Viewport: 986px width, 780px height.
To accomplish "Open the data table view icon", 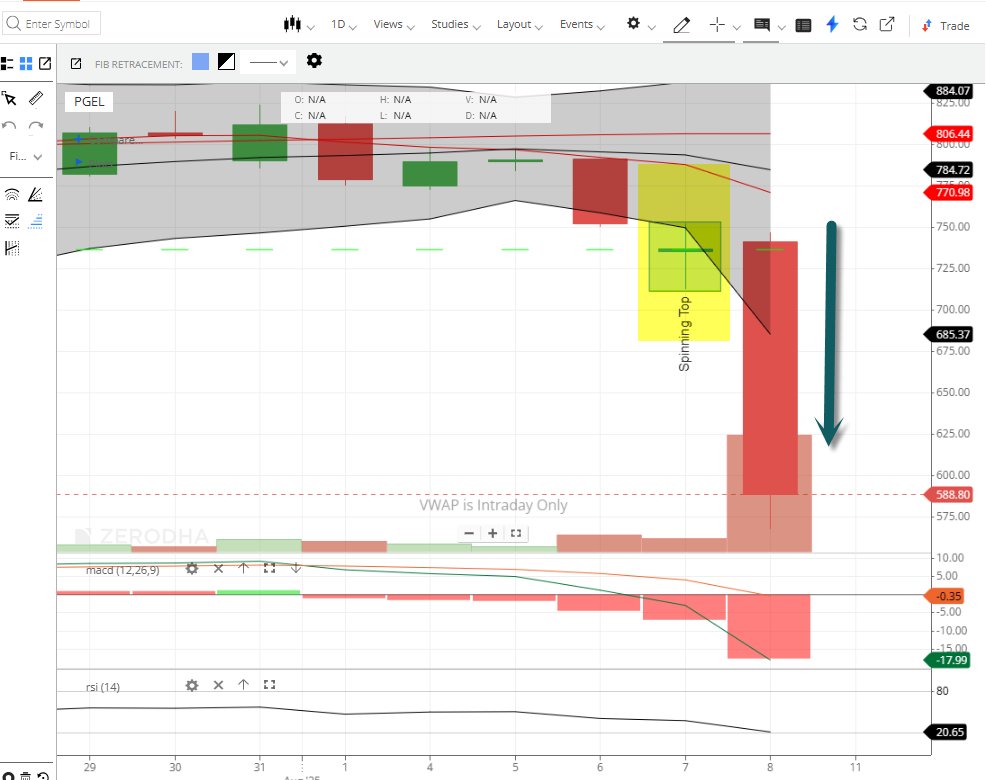I will [x=803, y=25].
